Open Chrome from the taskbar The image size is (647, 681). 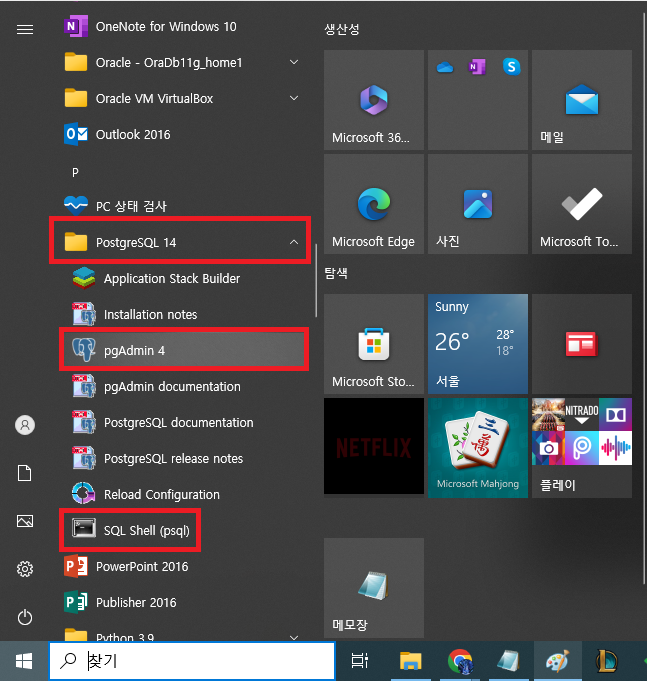[x=460, y=661]
